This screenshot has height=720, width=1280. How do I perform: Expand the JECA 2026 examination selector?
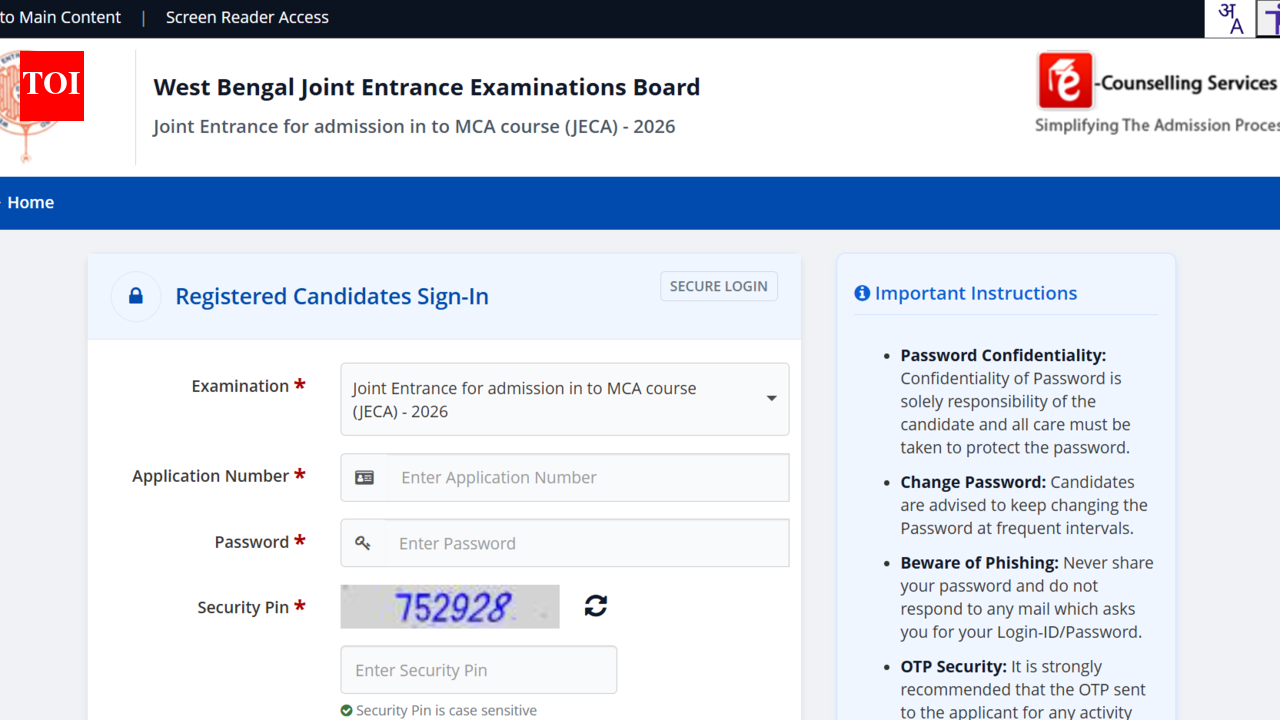pyautogui.click(x=565, y=399)
